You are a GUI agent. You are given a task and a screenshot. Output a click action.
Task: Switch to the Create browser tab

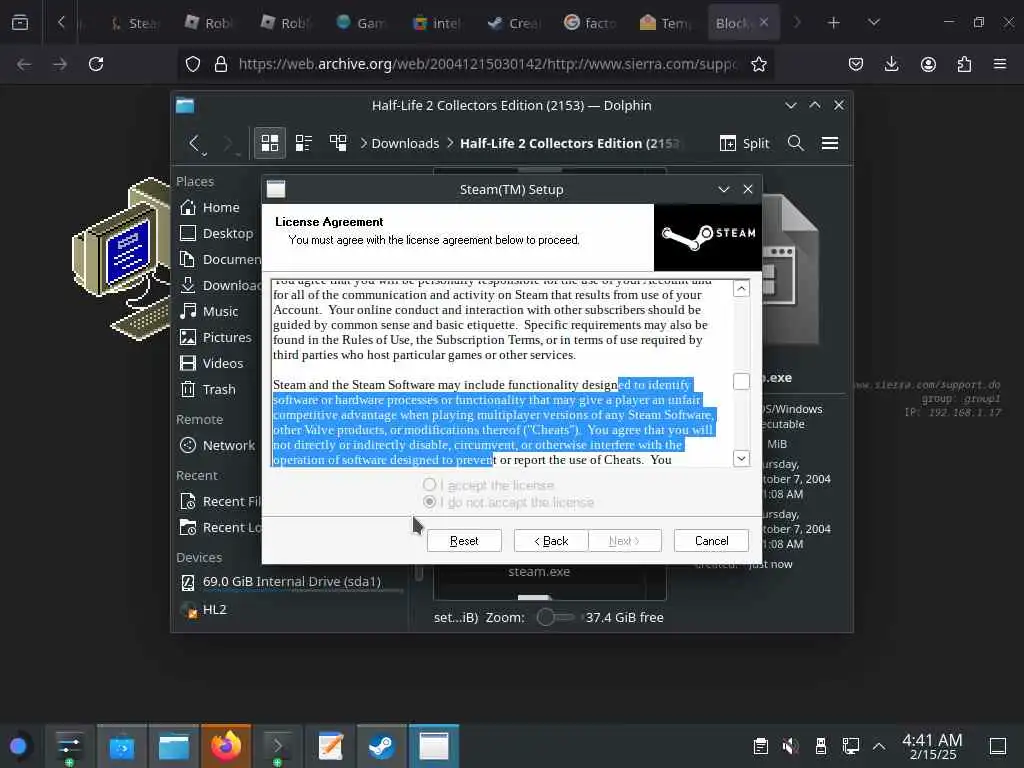(x=514, y=23)
